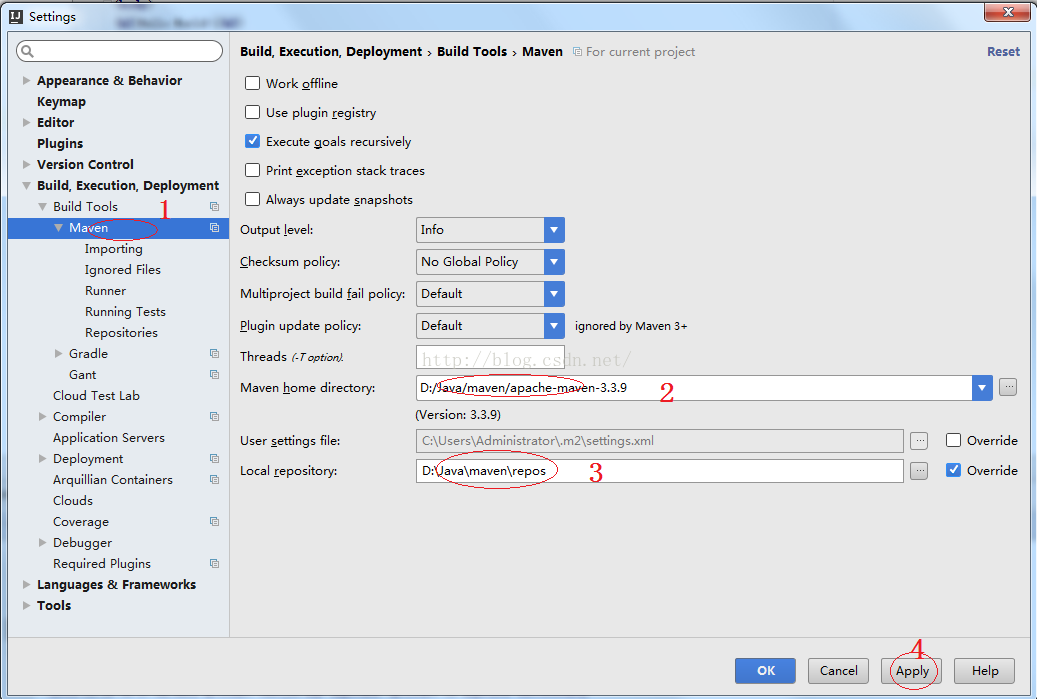The height and width of the screenshot is (699, 1037).
Task: Click the IntelliJ logo in title bar
Action: pos(16,17)
